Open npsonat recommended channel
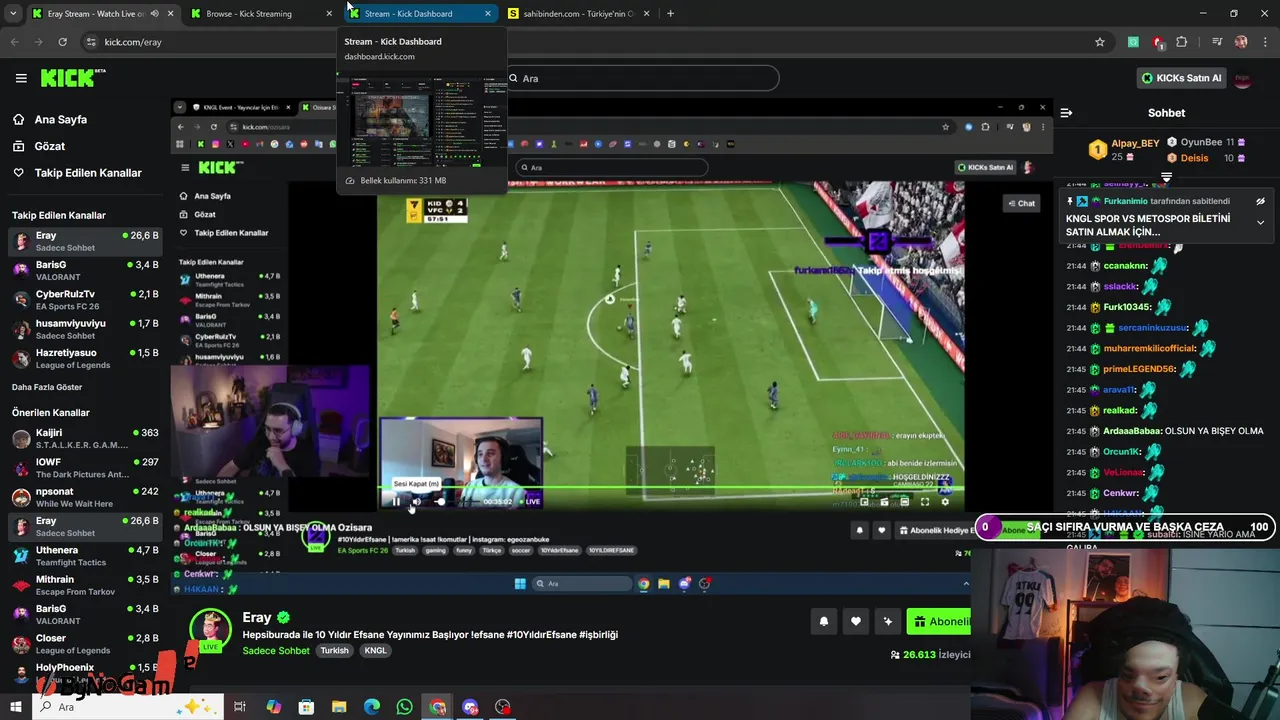The image size is (1280, 720). (84, 497)
